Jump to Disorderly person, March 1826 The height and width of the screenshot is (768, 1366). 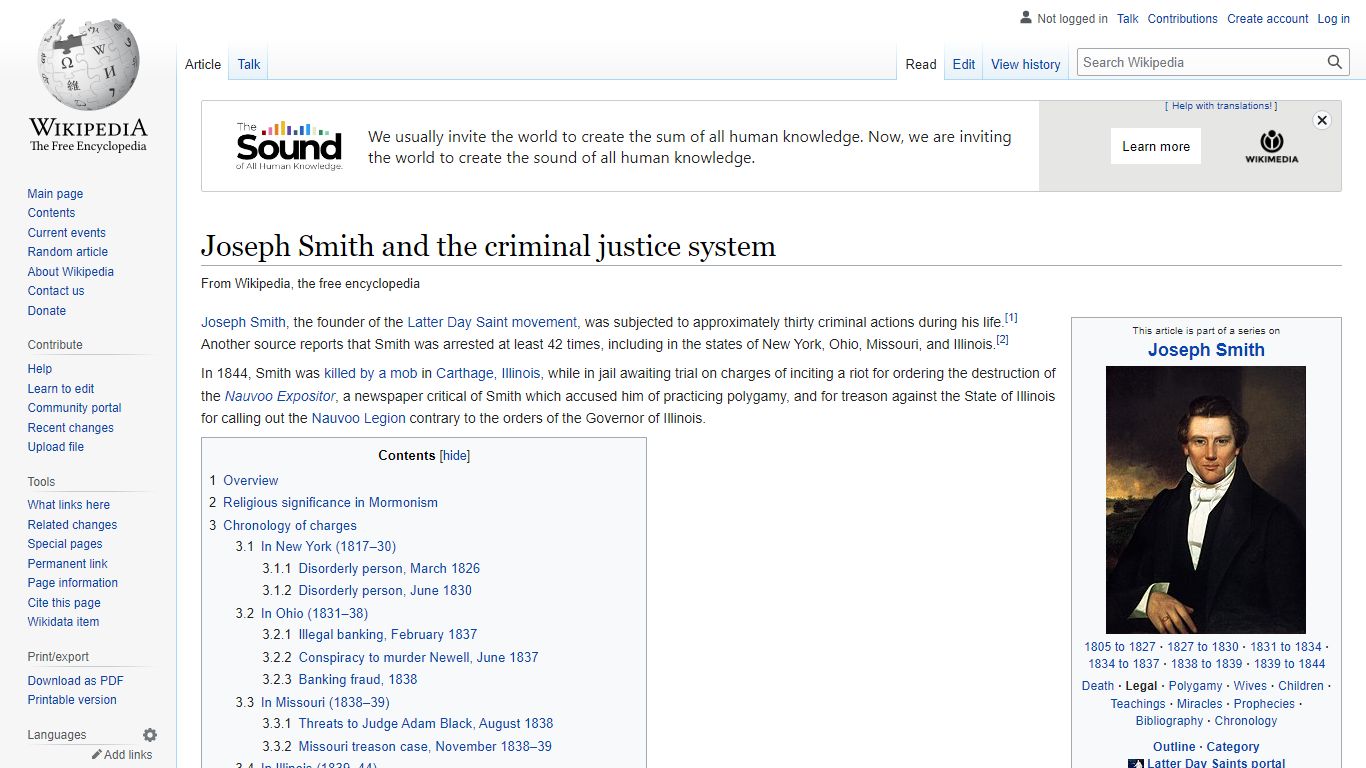(389, 569)
